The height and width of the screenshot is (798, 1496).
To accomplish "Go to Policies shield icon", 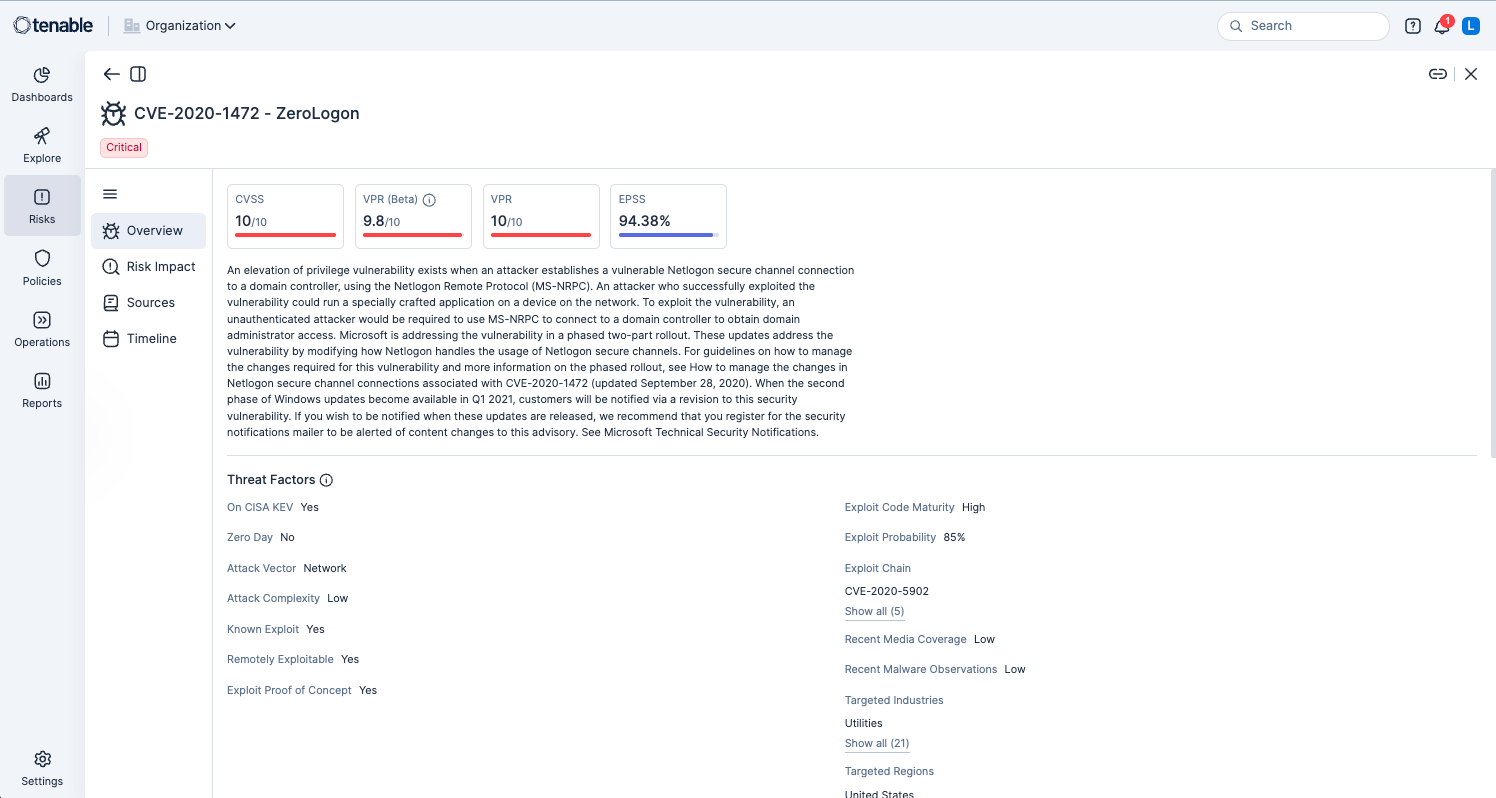I will pos(42,260).
